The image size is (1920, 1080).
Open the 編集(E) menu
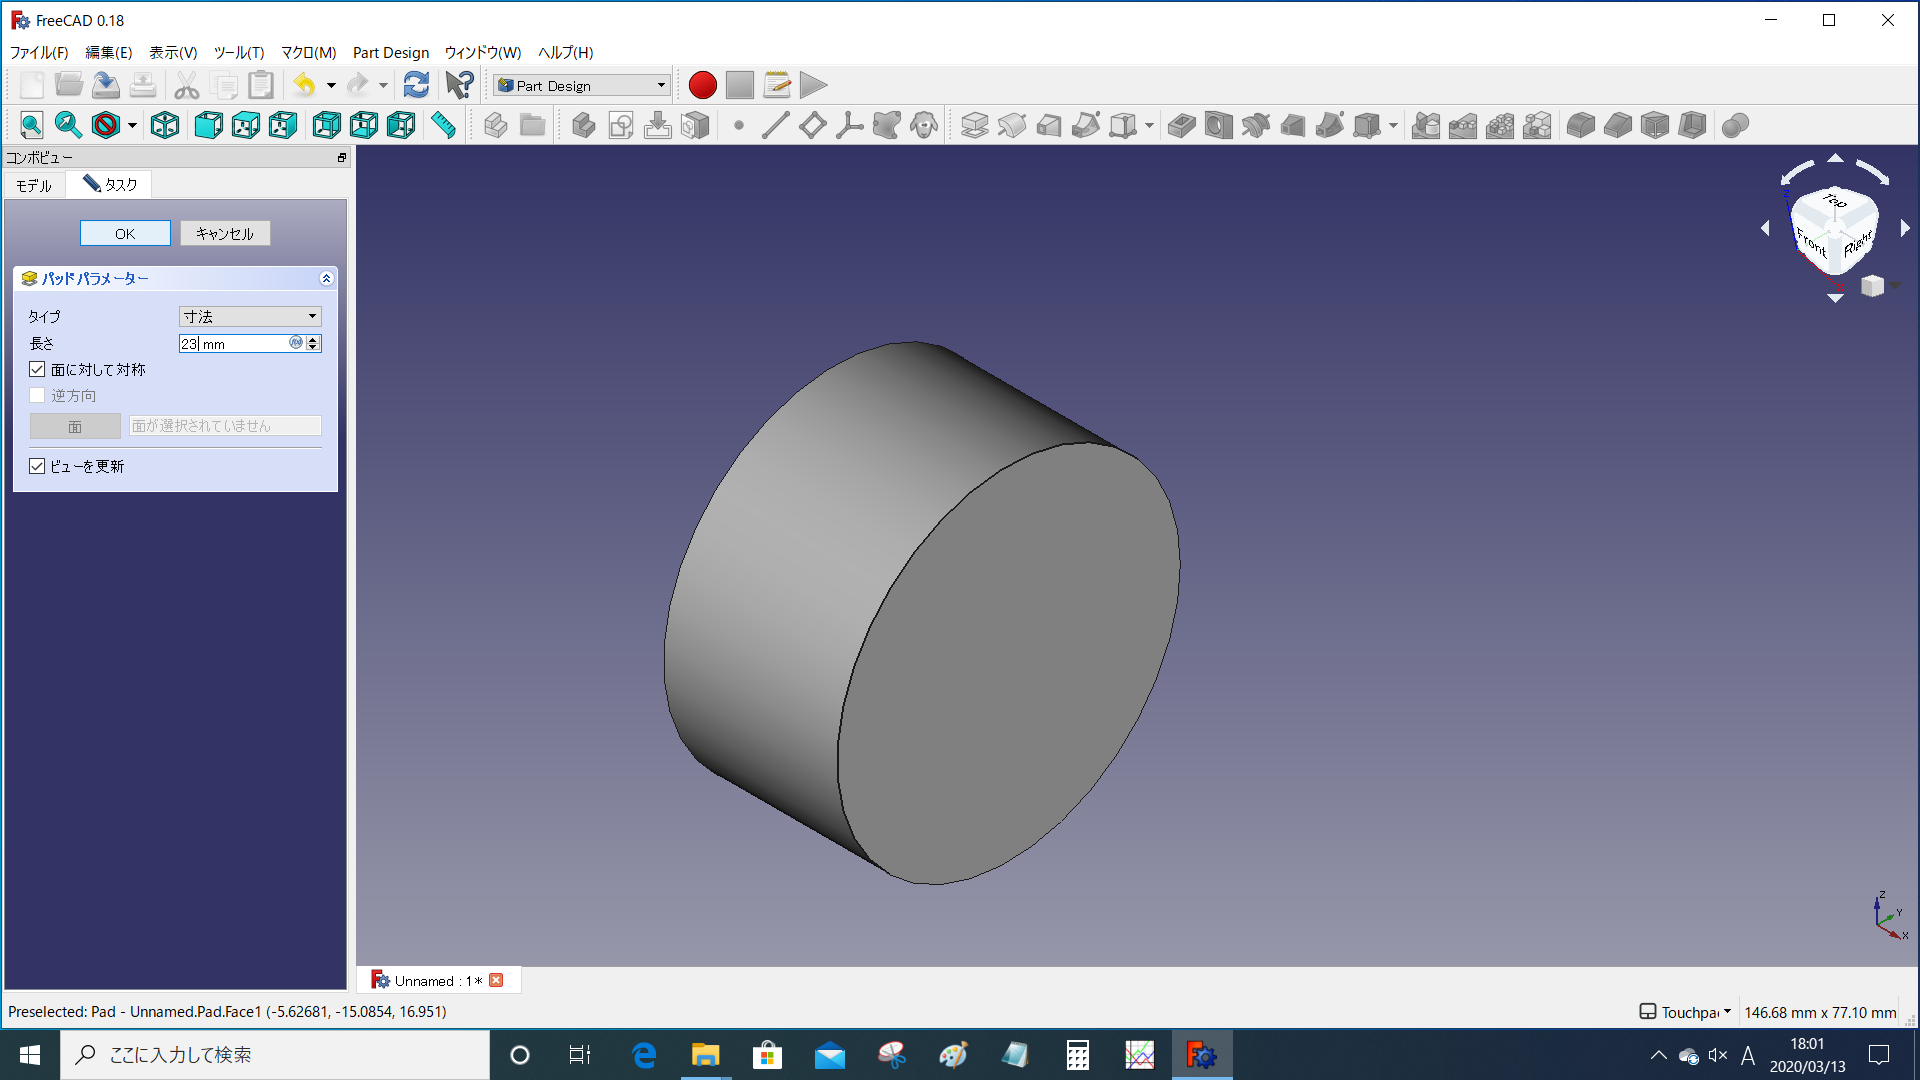(108, 52)
